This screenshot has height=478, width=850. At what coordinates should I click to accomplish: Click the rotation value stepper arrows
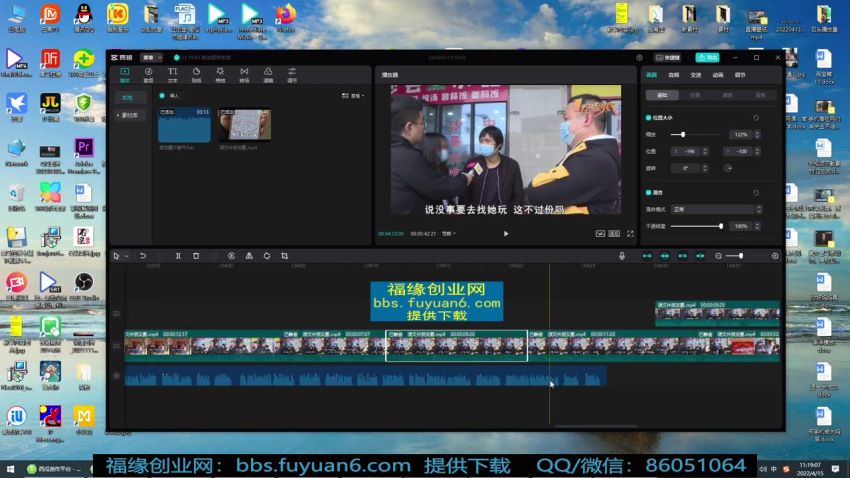click(x=705, y=168)
